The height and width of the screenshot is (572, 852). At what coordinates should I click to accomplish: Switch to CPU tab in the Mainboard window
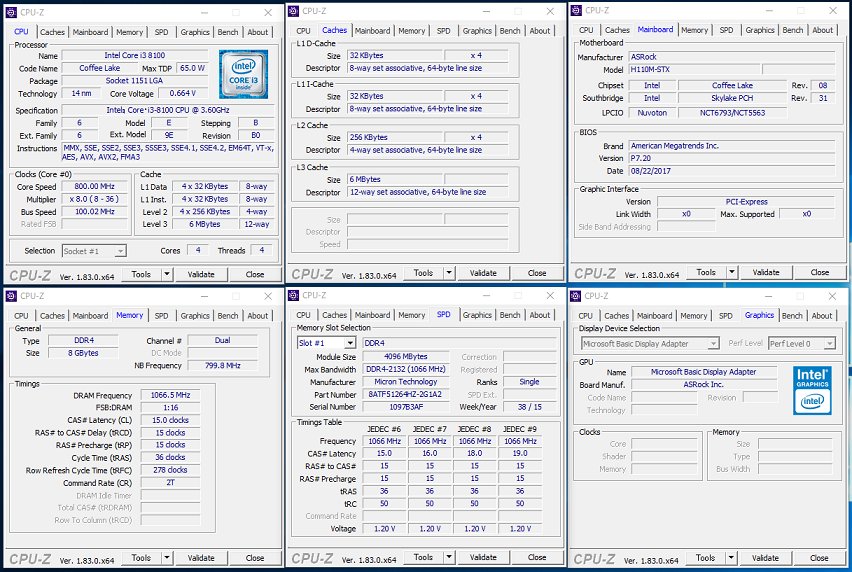(586, 30)
